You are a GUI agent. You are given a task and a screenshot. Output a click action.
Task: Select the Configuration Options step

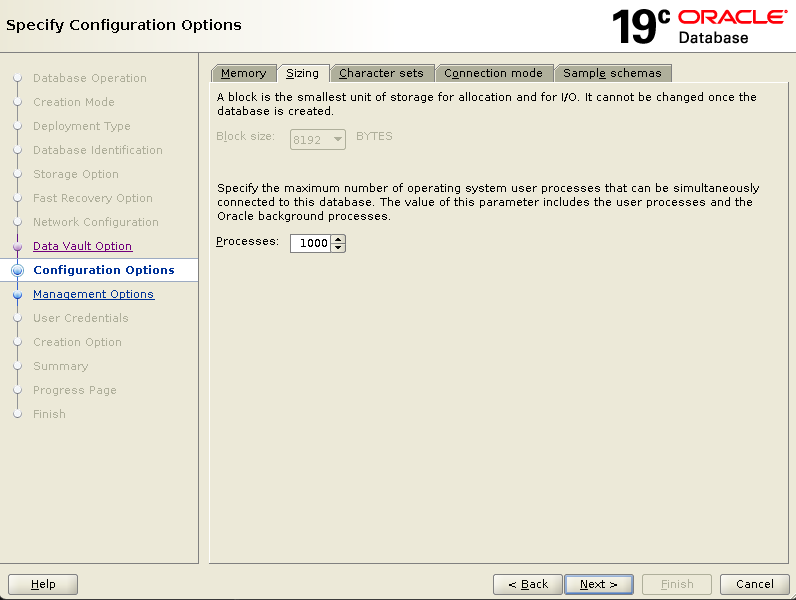point(104,270)
